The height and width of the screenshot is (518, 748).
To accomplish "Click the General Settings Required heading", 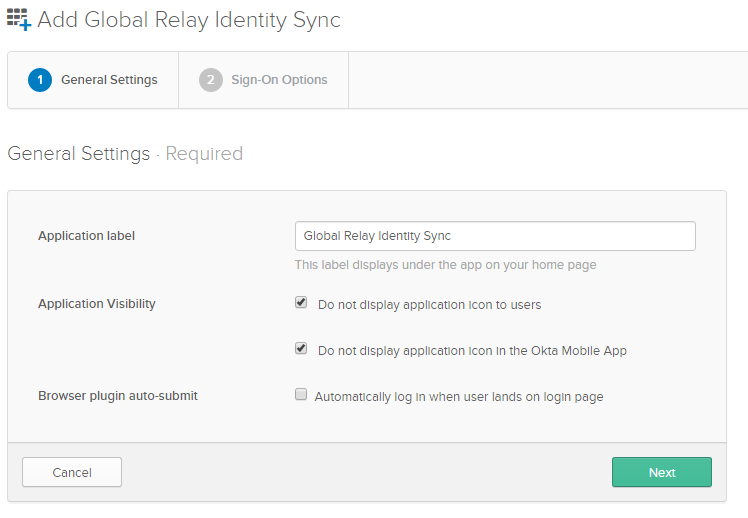I will click(125, 154).
